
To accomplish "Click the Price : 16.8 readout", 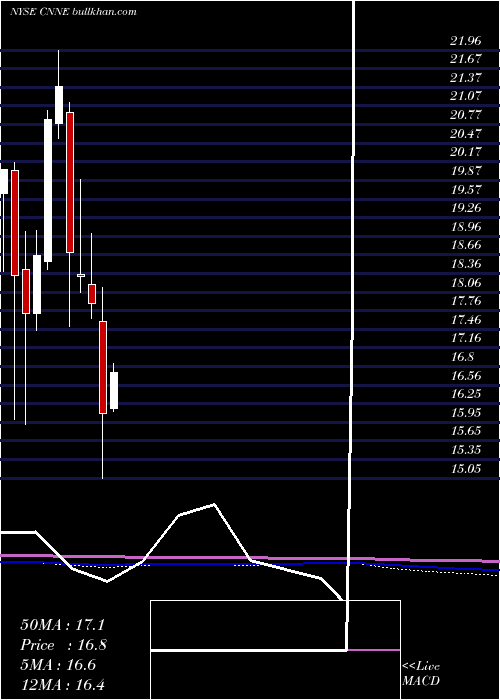I will click(x=63, y=645).
